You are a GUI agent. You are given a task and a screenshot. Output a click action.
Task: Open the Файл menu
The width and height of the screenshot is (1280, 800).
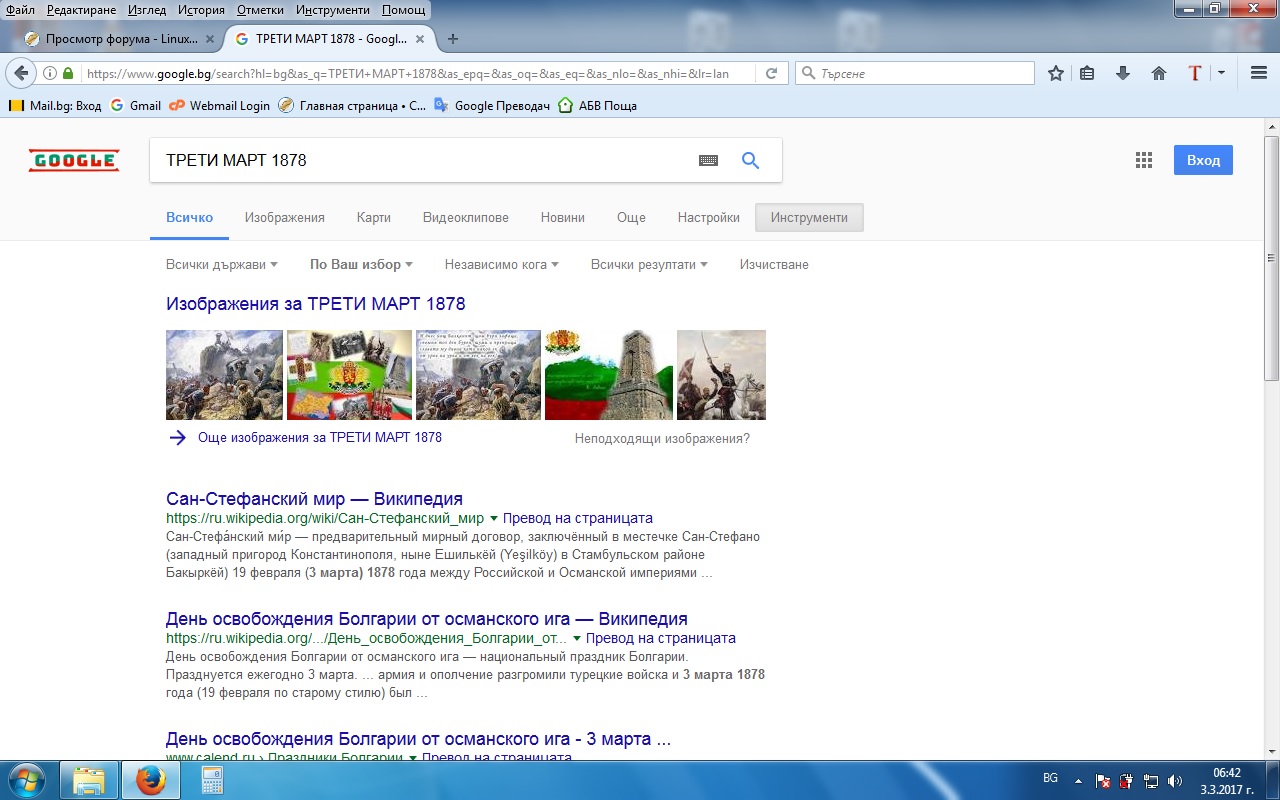pyautogui.click(x=20, y=10)
